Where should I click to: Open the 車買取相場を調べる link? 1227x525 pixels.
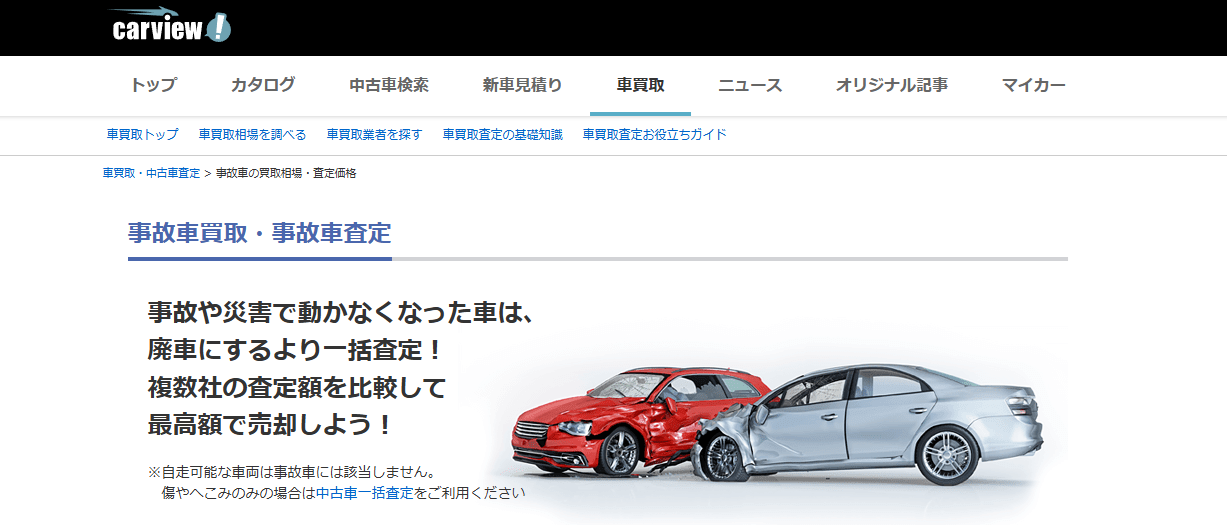click(x=252, y=134)
